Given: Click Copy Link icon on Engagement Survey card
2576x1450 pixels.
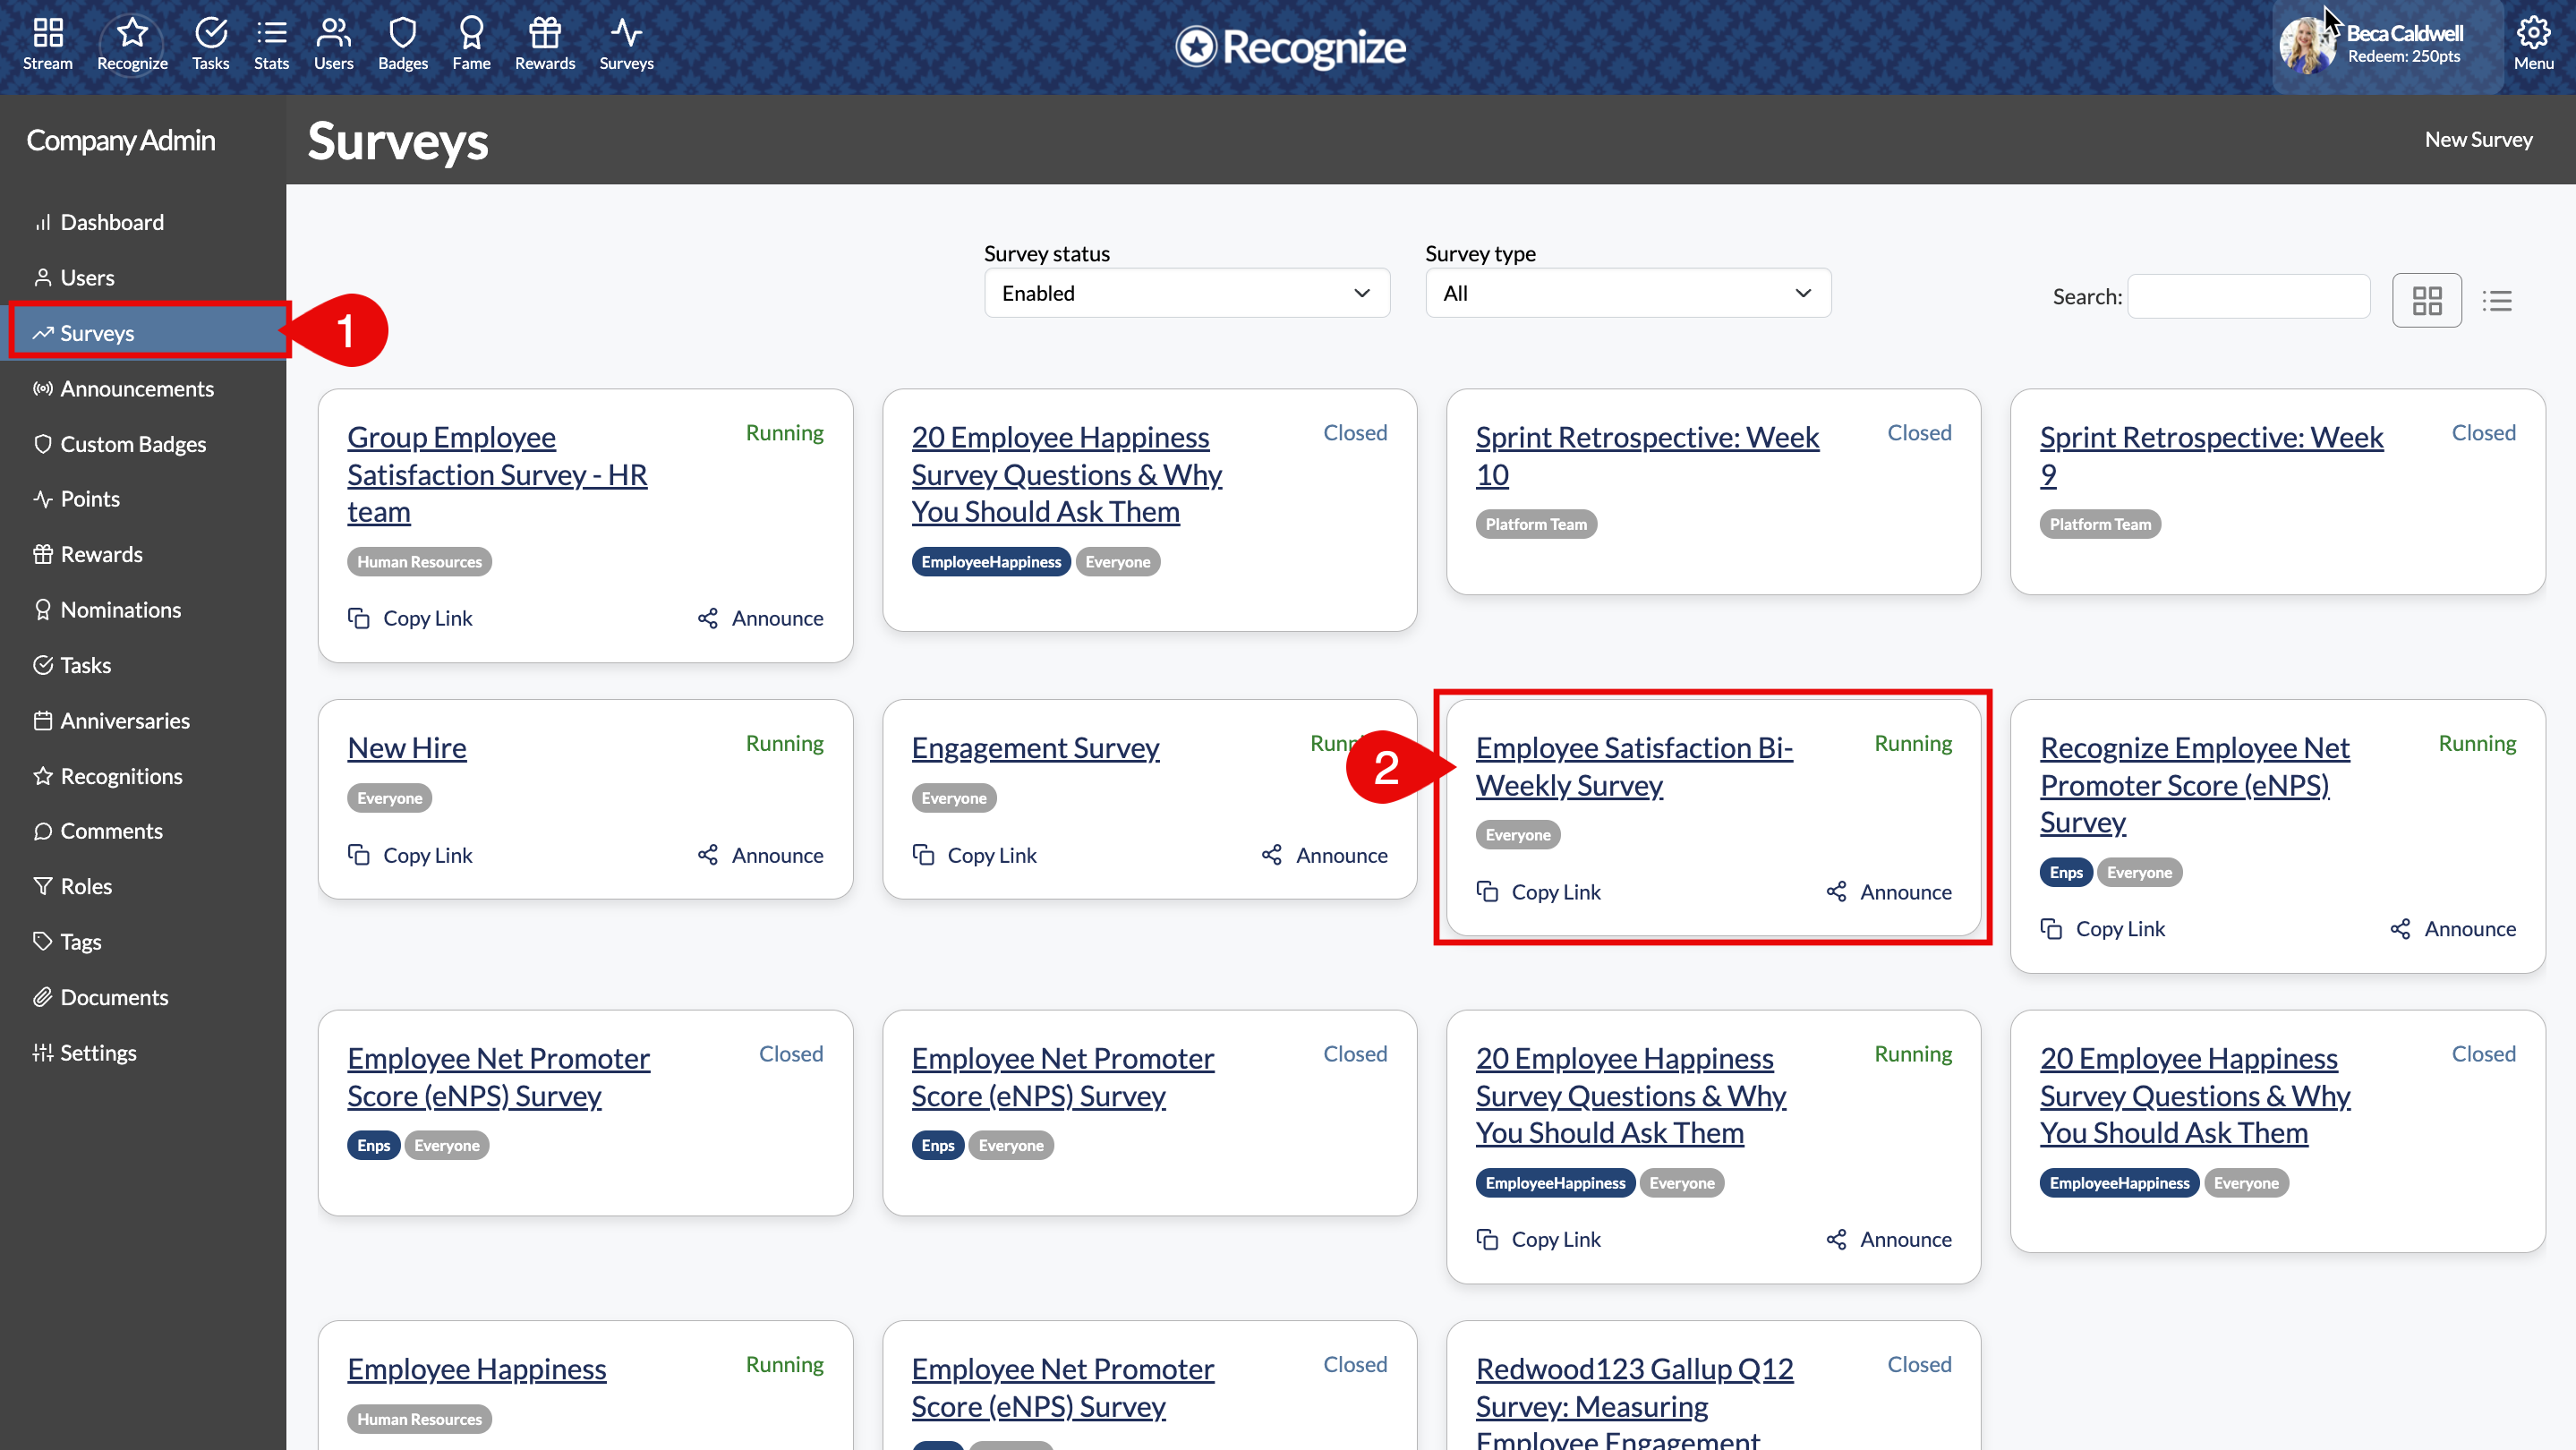Looking at the screenshot, I should coord(923,855).
